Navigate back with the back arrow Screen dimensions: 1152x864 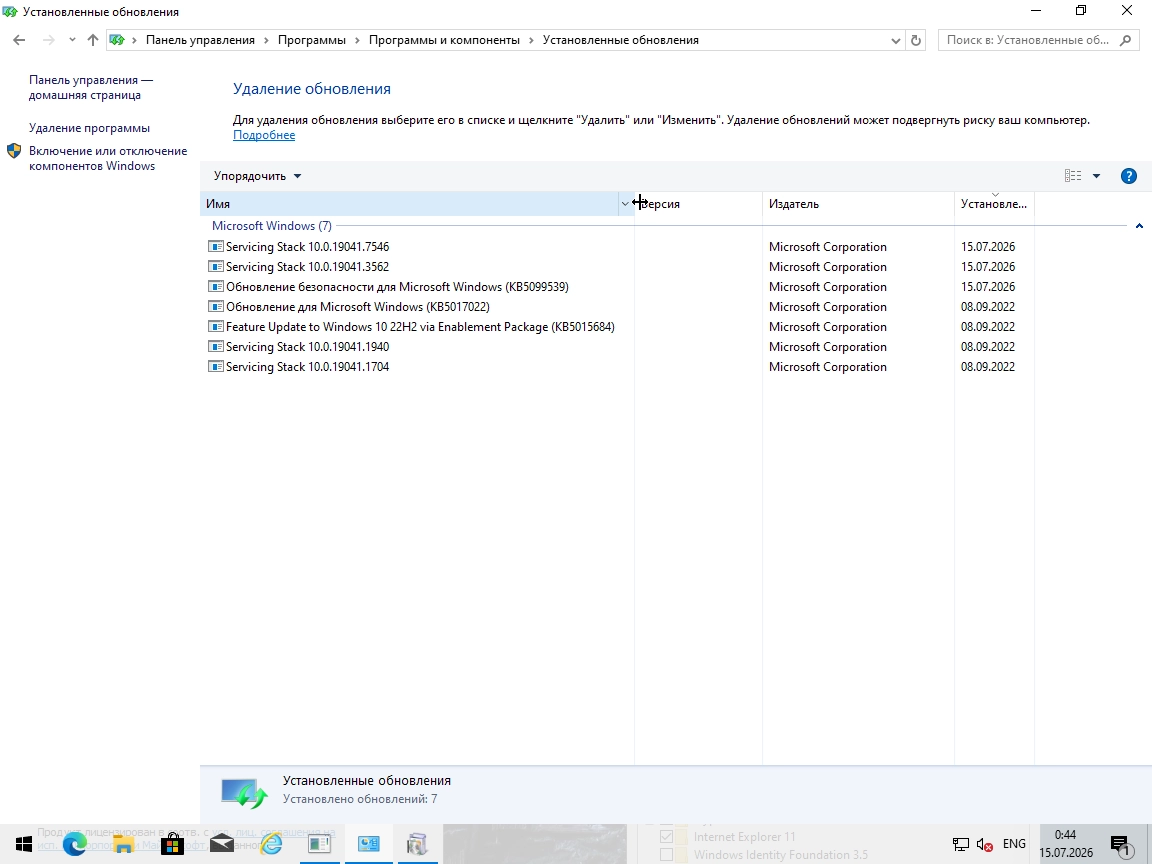pyautogui.click(x=19, y=40)
